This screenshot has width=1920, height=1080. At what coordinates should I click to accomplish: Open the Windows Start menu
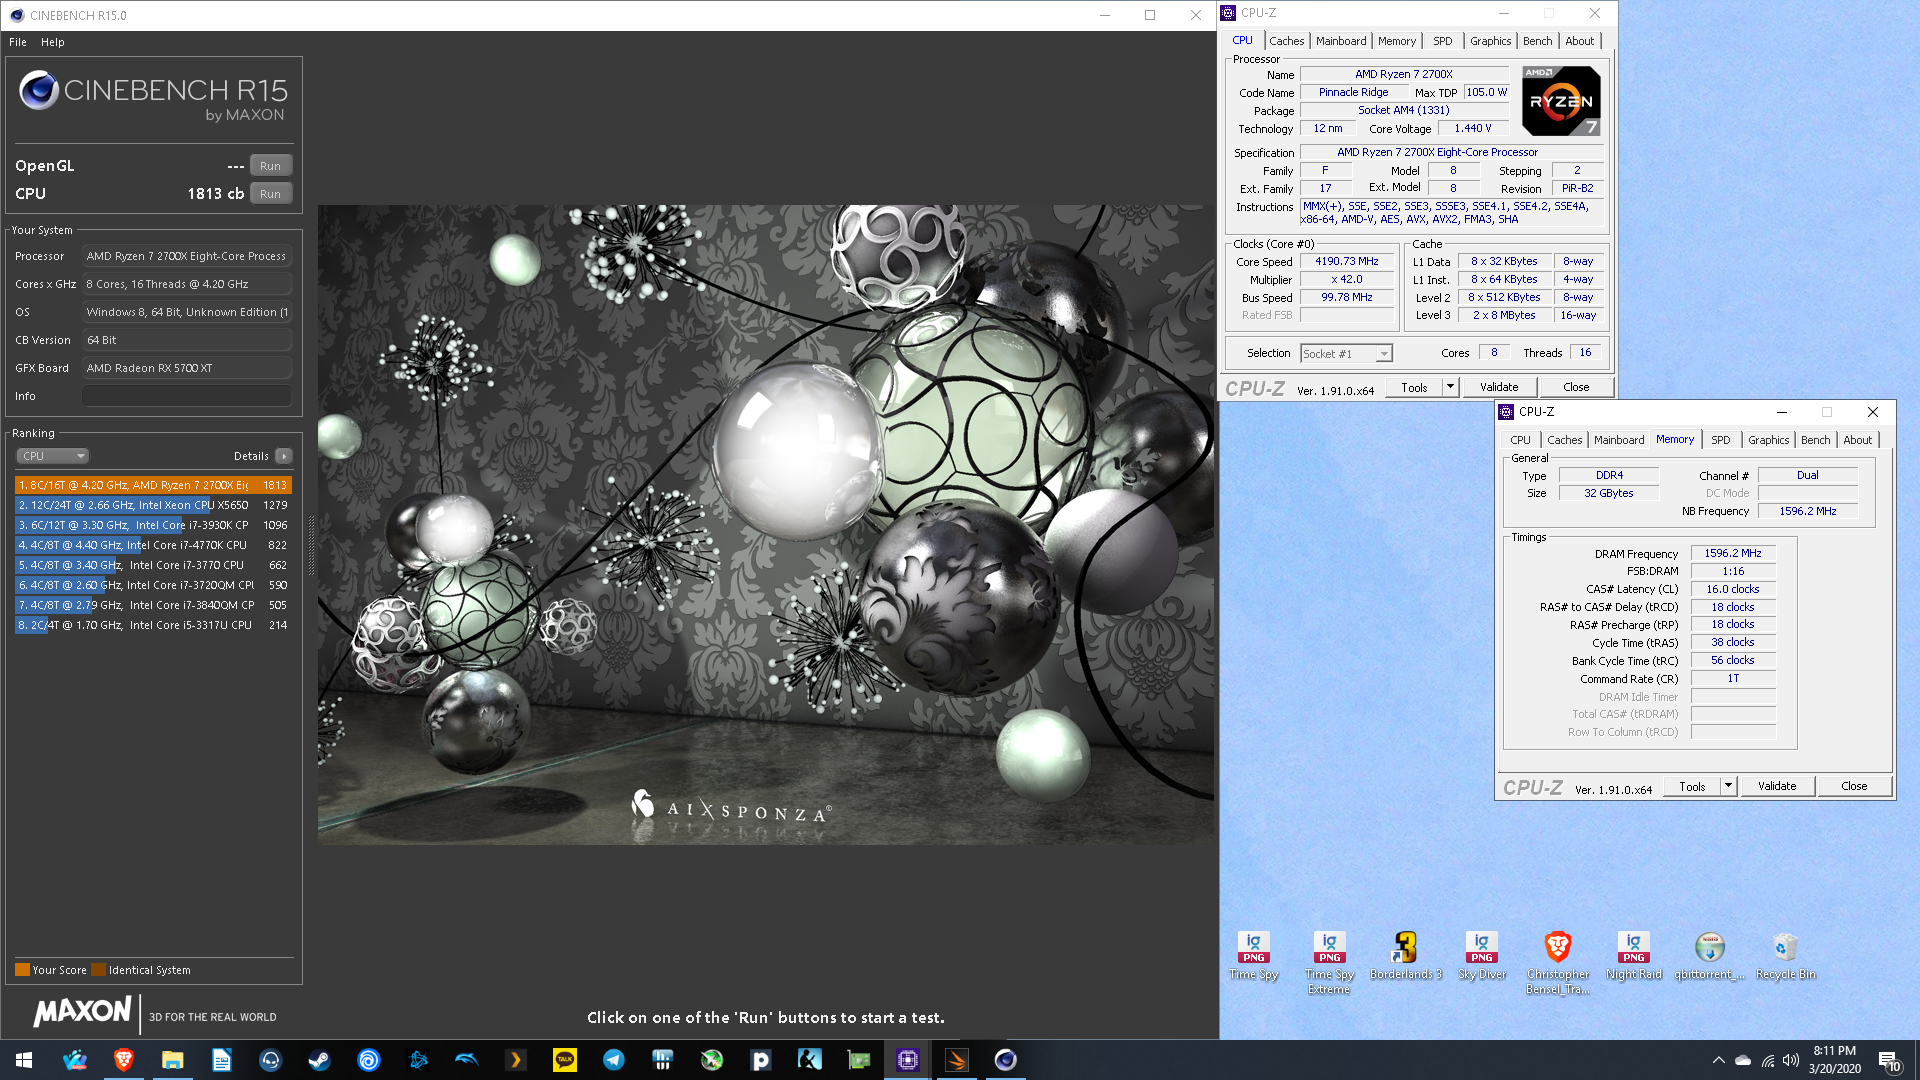tap(24, 1060)
